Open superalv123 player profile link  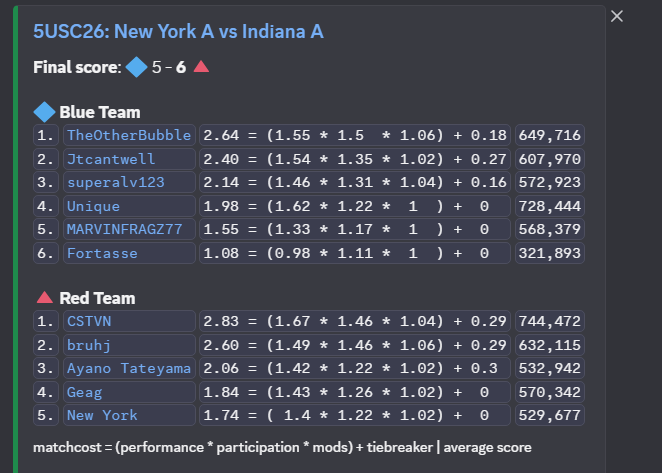[x=116, y=182]
